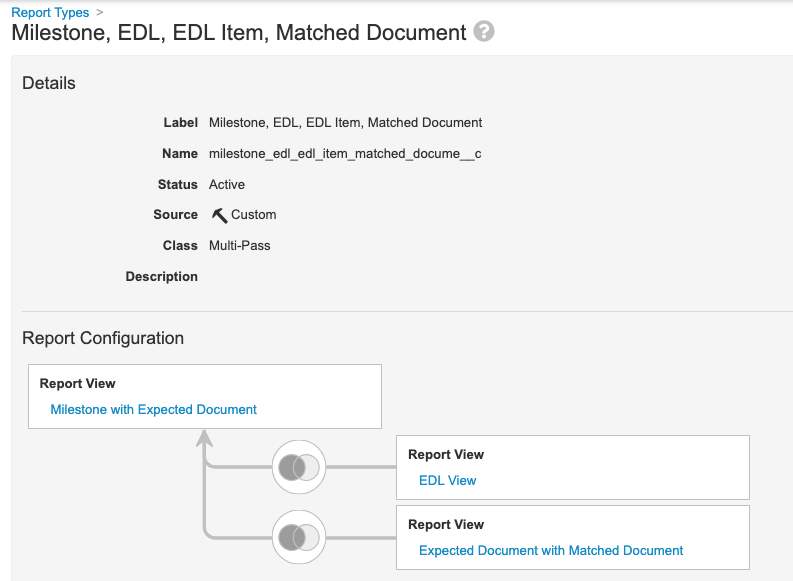Click the Report View heading above Milestone link
This screenshot has width=793, height=581.
(x=78, y=384)
